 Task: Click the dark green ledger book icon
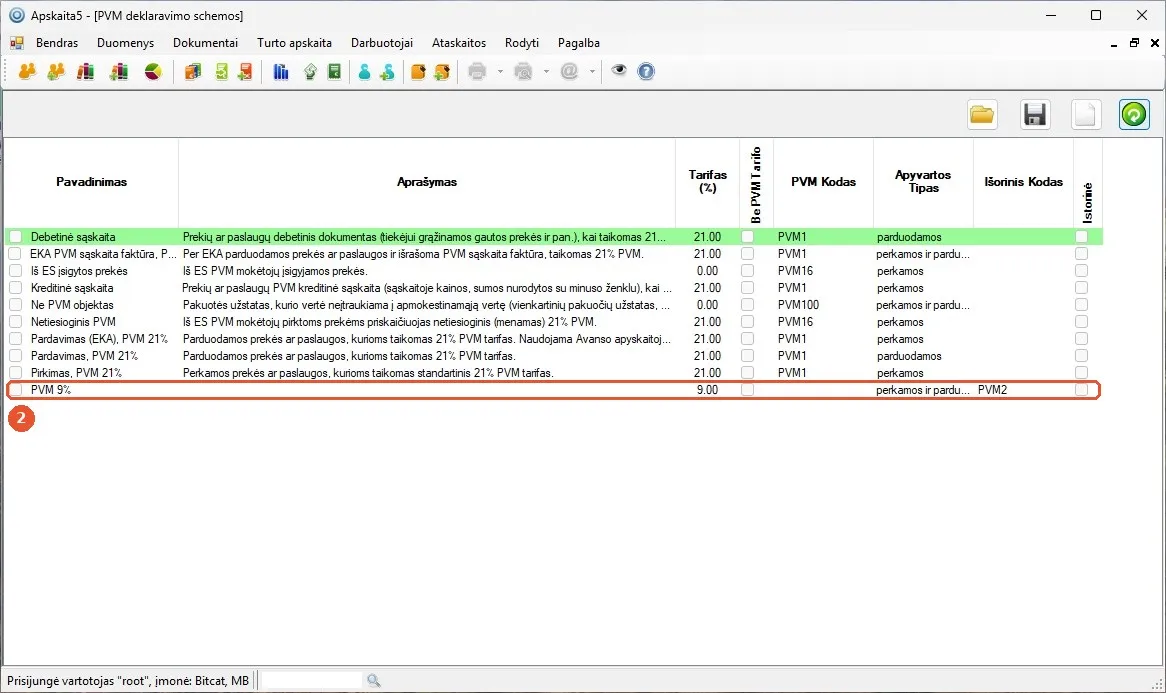[x=335, y=71]
